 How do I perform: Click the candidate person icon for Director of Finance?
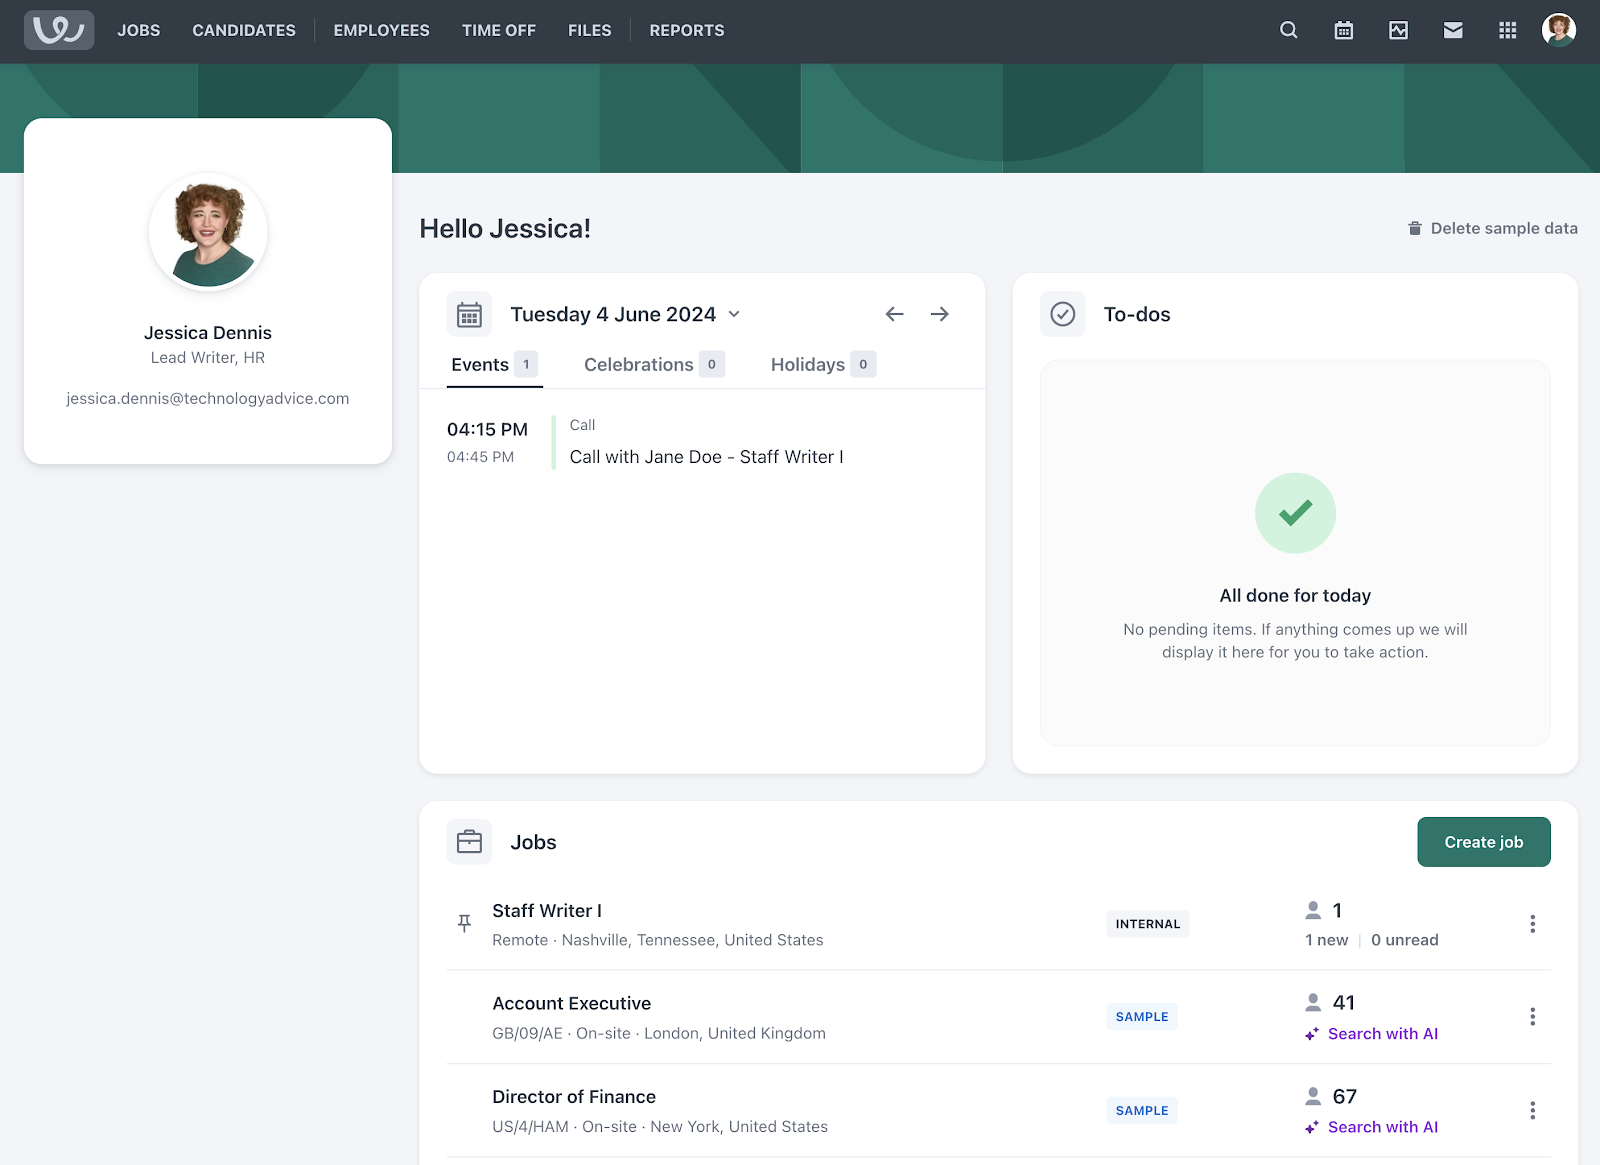(x=1313, y=1096)
